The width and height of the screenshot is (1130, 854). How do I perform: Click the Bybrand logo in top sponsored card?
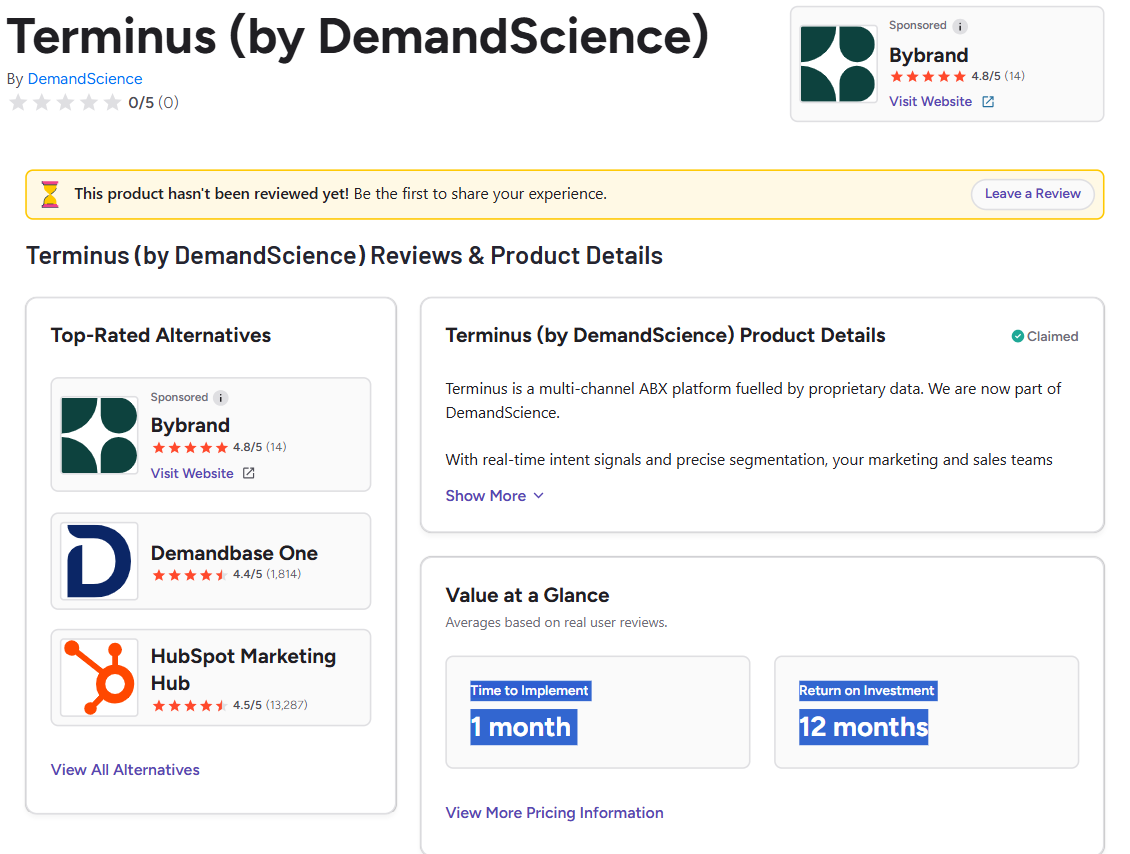point(839,64)
